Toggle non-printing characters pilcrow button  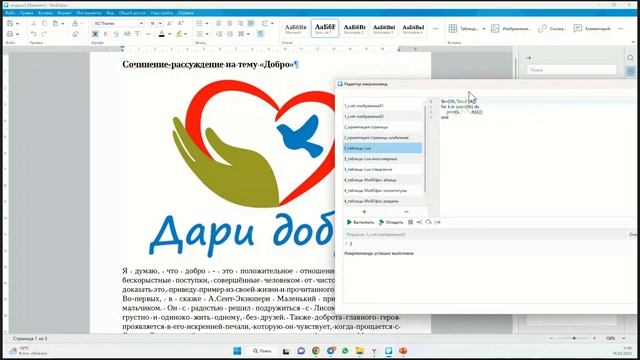click(x=260, y=34)
